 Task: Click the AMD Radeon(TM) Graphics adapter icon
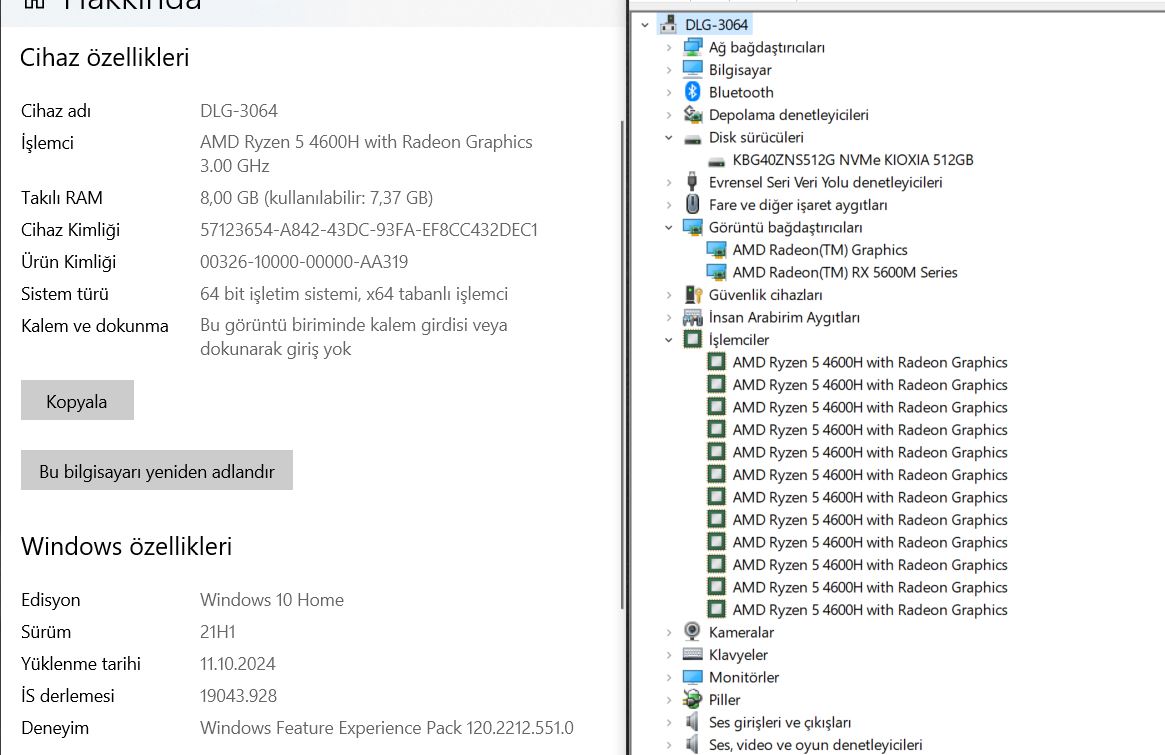tap(716, 250)
